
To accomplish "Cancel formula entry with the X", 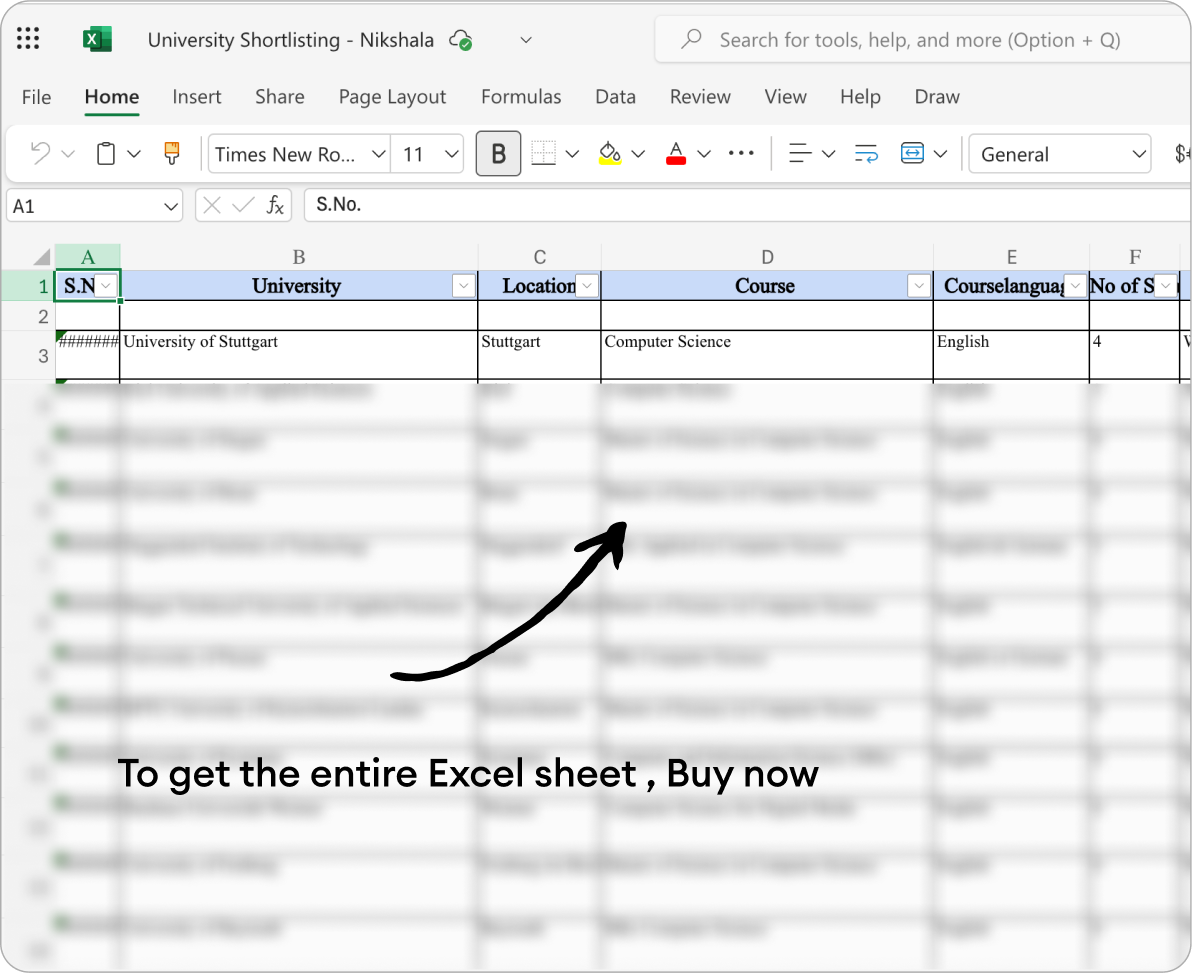I will coord(212,206).
